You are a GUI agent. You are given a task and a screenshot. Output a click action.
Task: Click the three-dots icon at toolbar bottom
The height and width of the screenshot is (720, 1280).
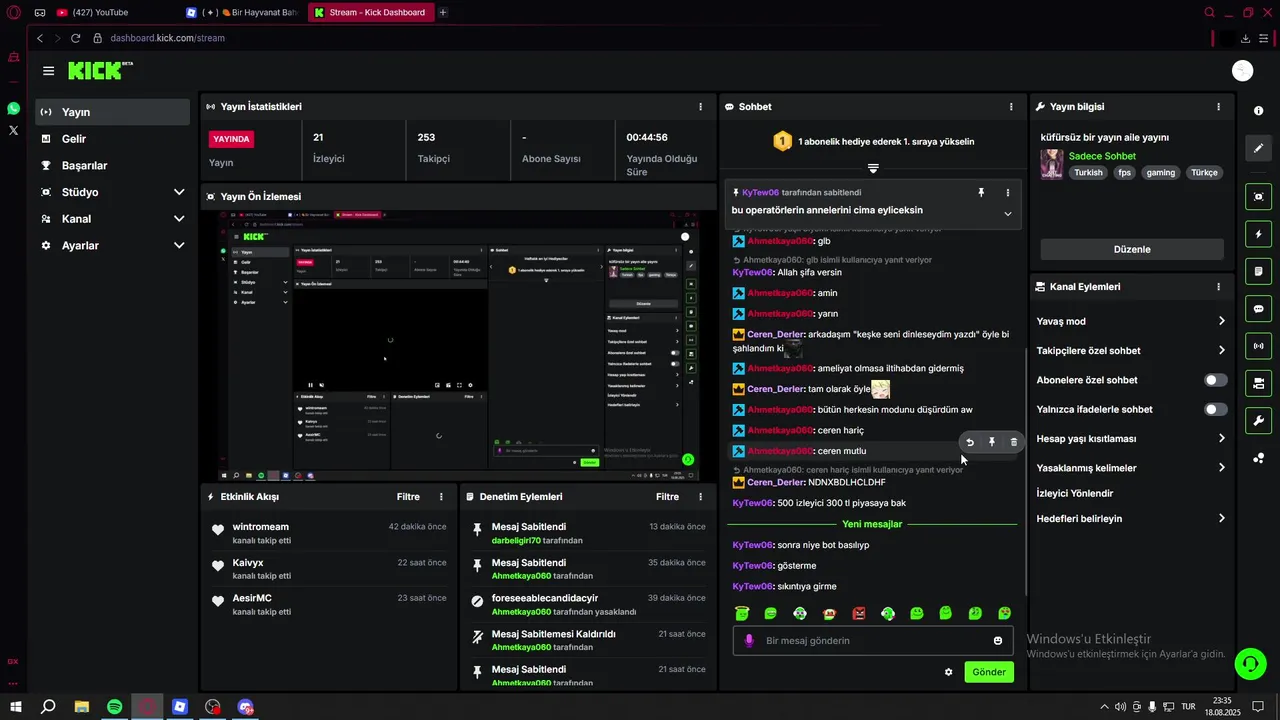(1258, 458)
